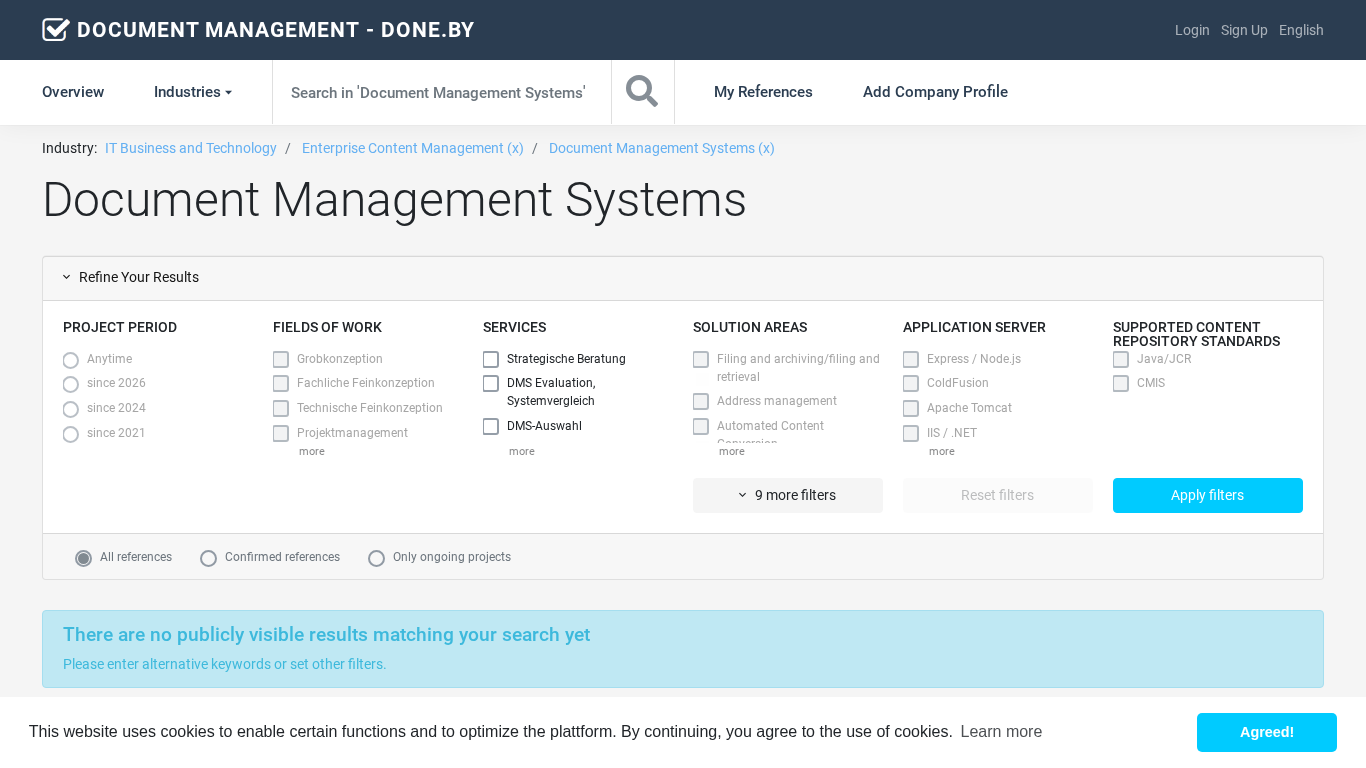Screen dimensions: 1366x768
Task: Click the magnifying glass search icon
Action: click(642, 92)
